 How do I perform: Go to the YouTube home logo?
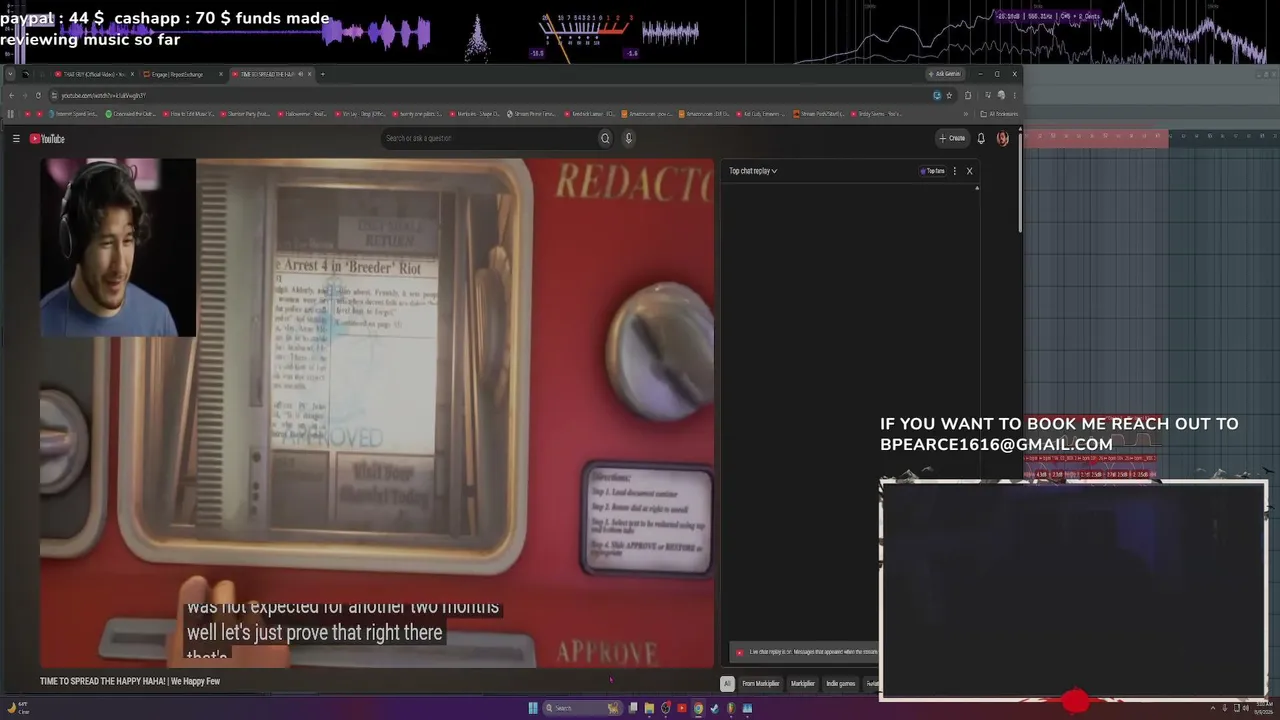pos(47,139)
